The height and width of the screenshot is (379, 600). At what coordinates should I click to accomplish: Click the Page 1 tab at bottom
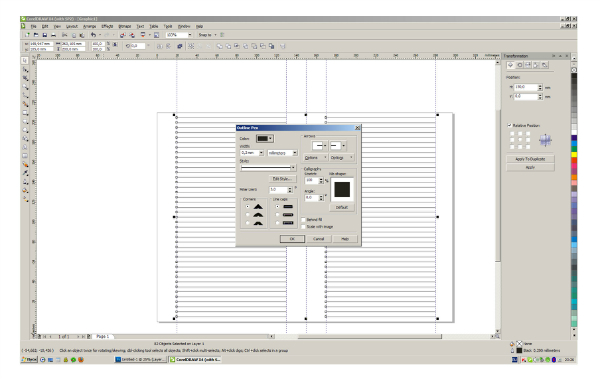tap(103, 337)
